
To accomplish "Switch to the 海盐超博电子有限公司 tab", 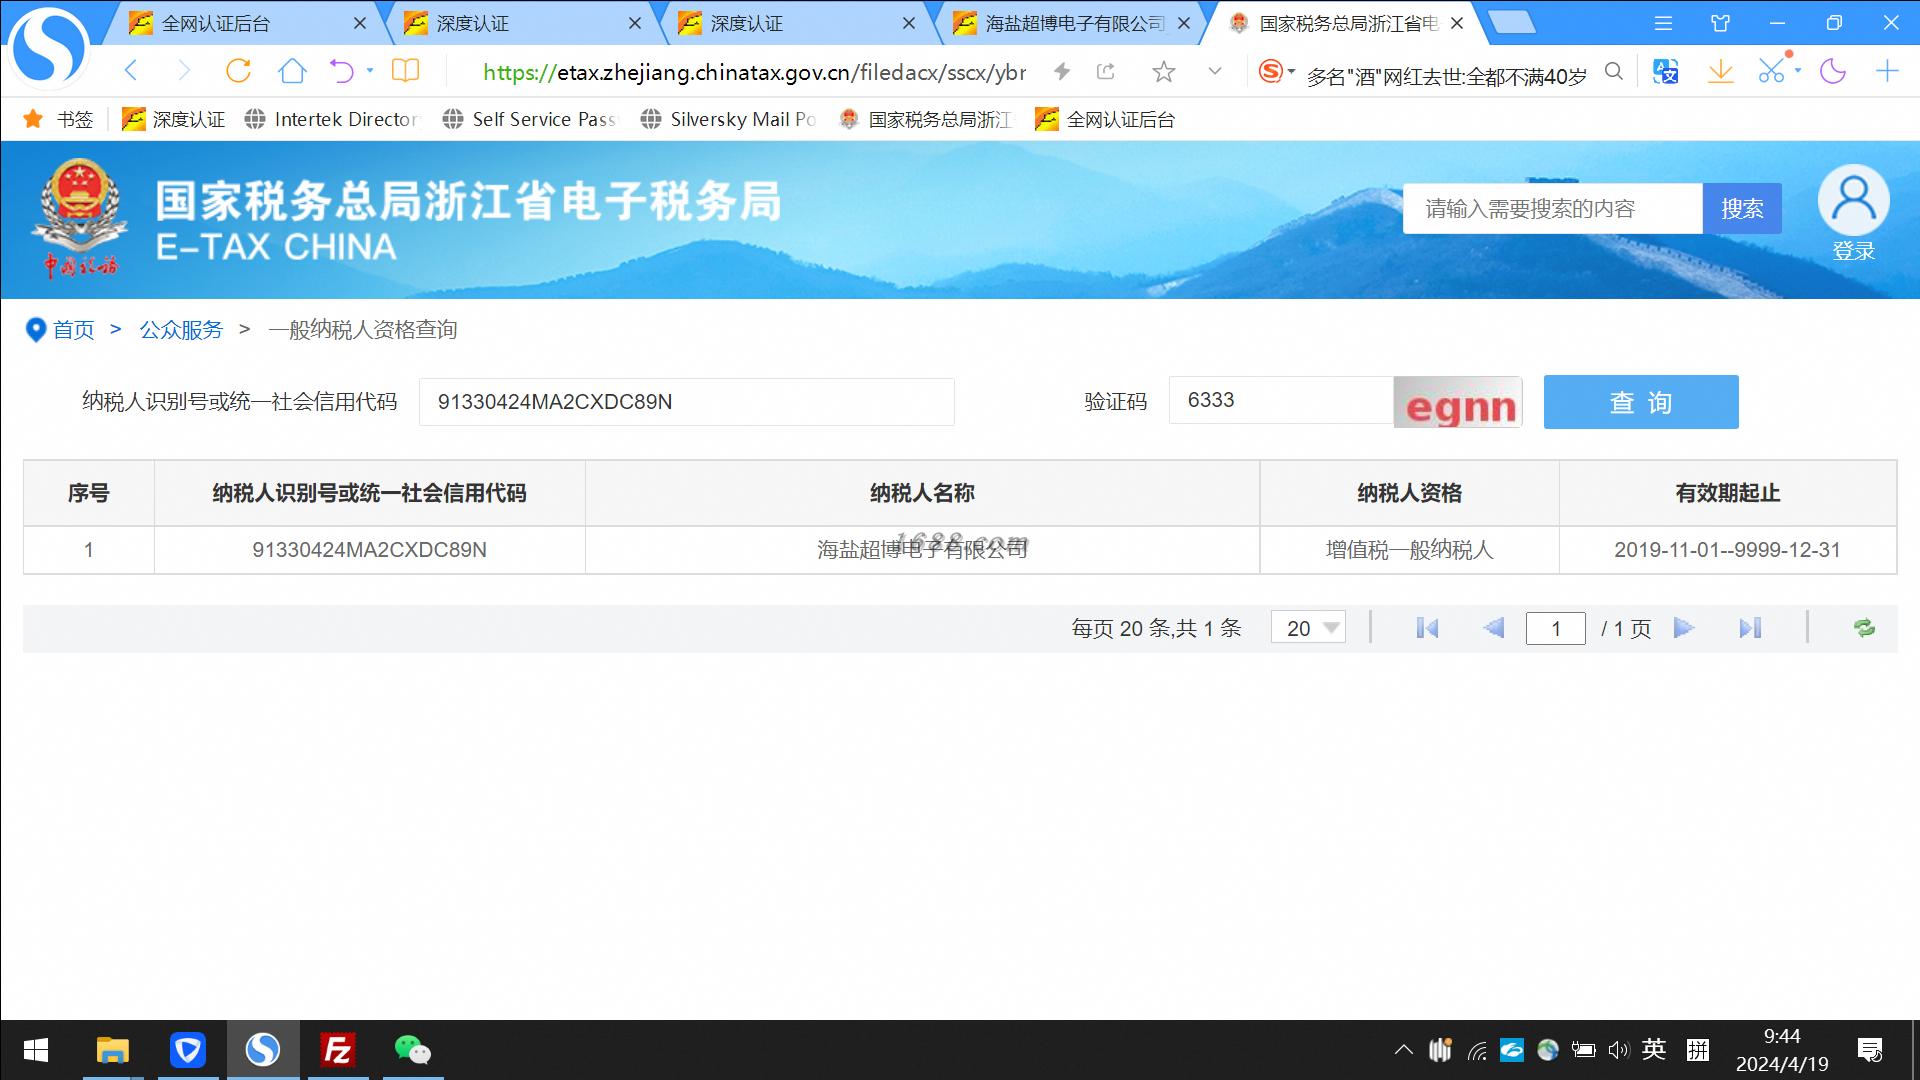I will [x=1070, y=23].
